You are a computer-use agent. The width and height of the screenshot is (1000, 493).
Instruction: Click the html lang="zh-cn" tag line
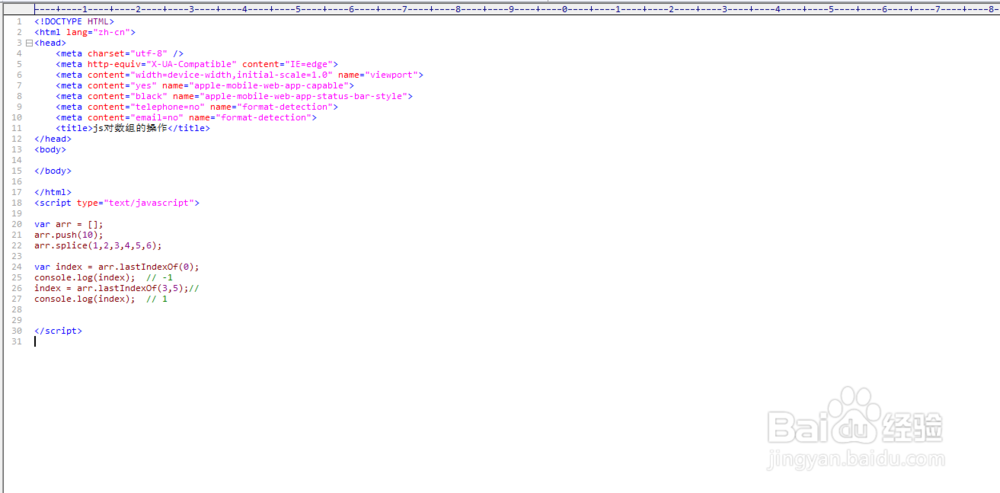tap(85, 32)
